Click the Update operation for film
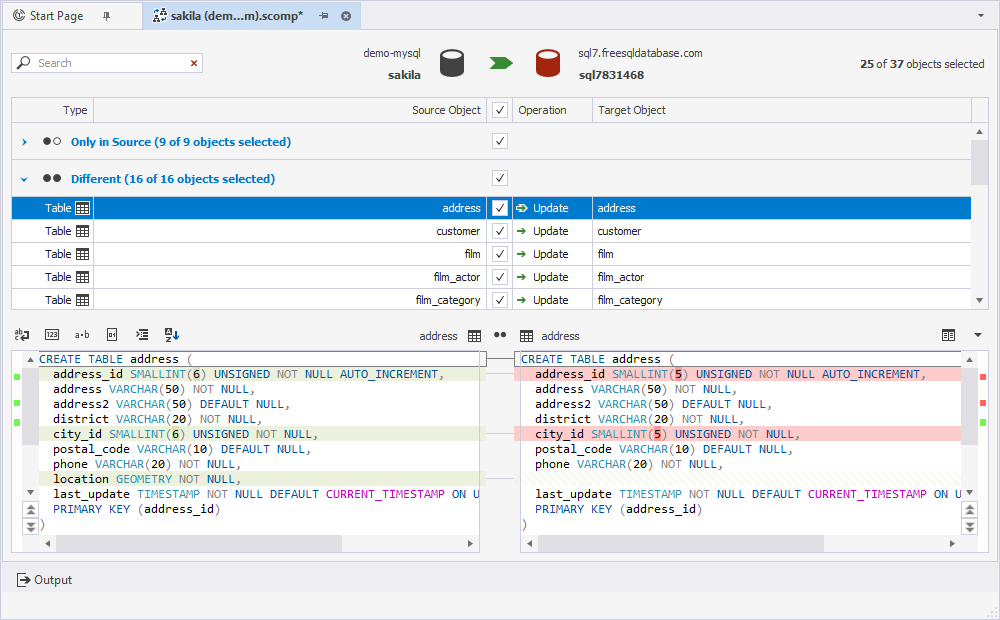 point(550,254)
